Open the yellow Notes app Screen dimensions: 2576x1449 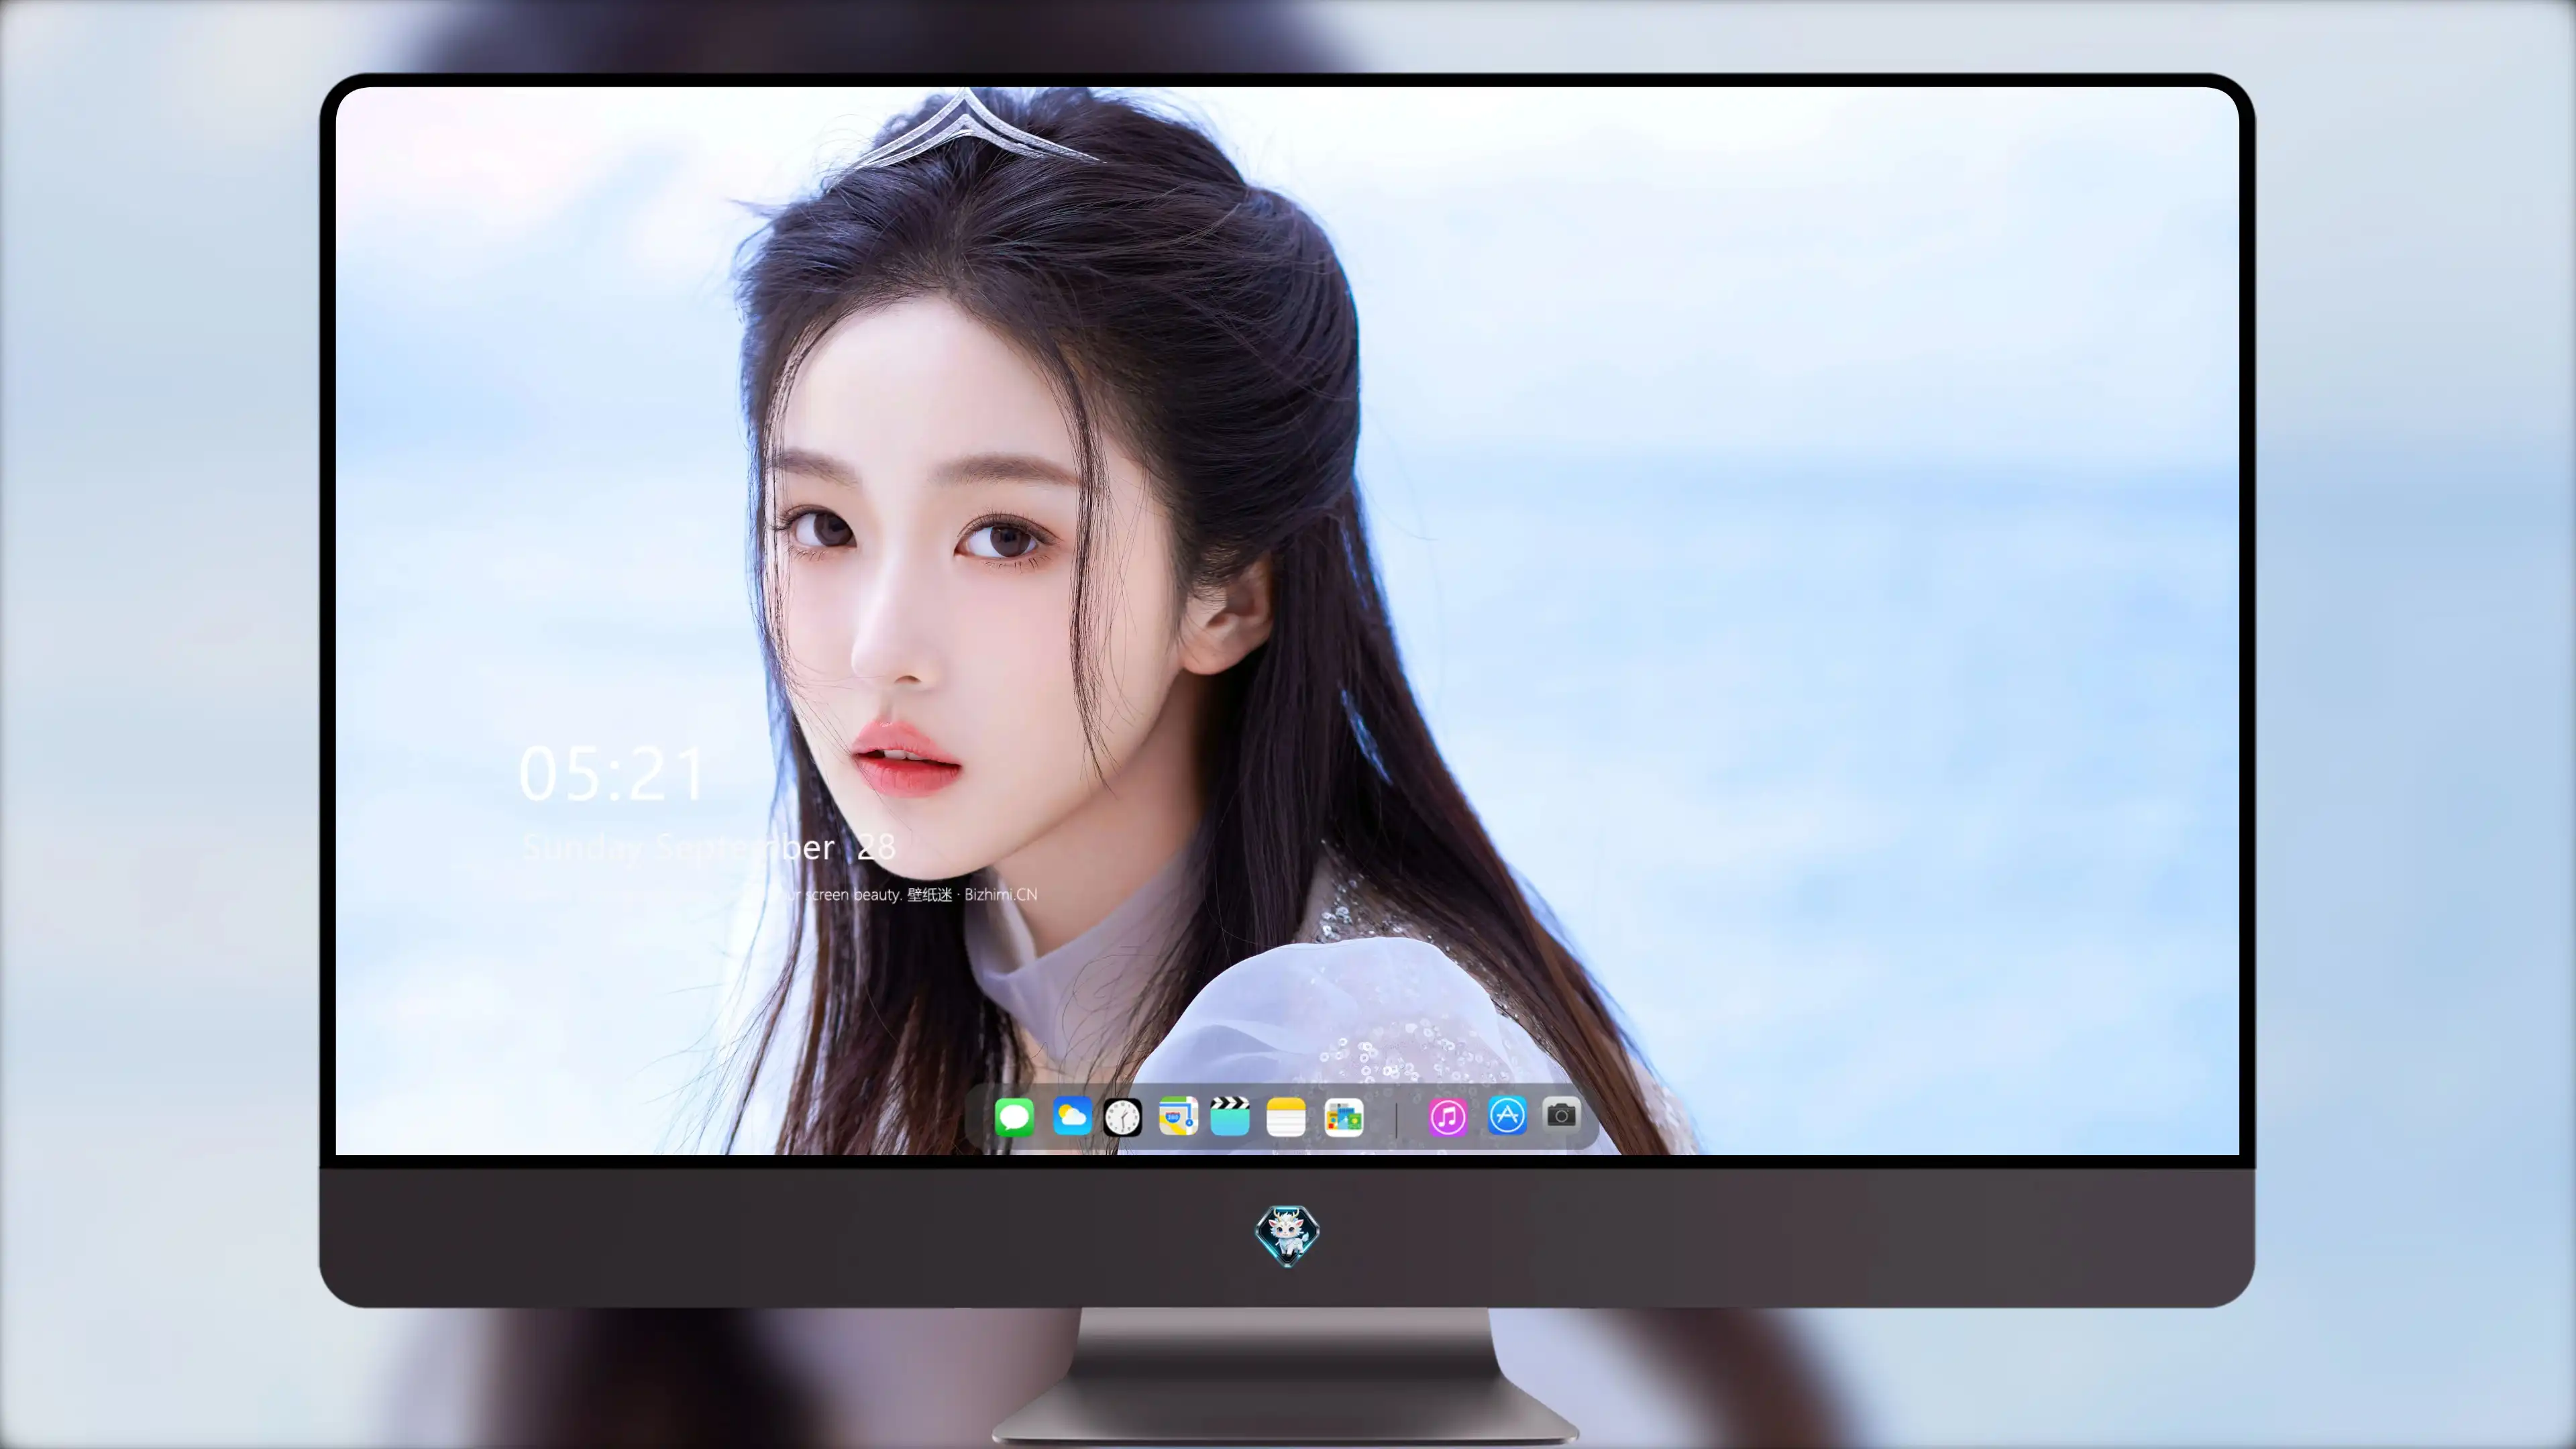click(x=1286, y=1117)
